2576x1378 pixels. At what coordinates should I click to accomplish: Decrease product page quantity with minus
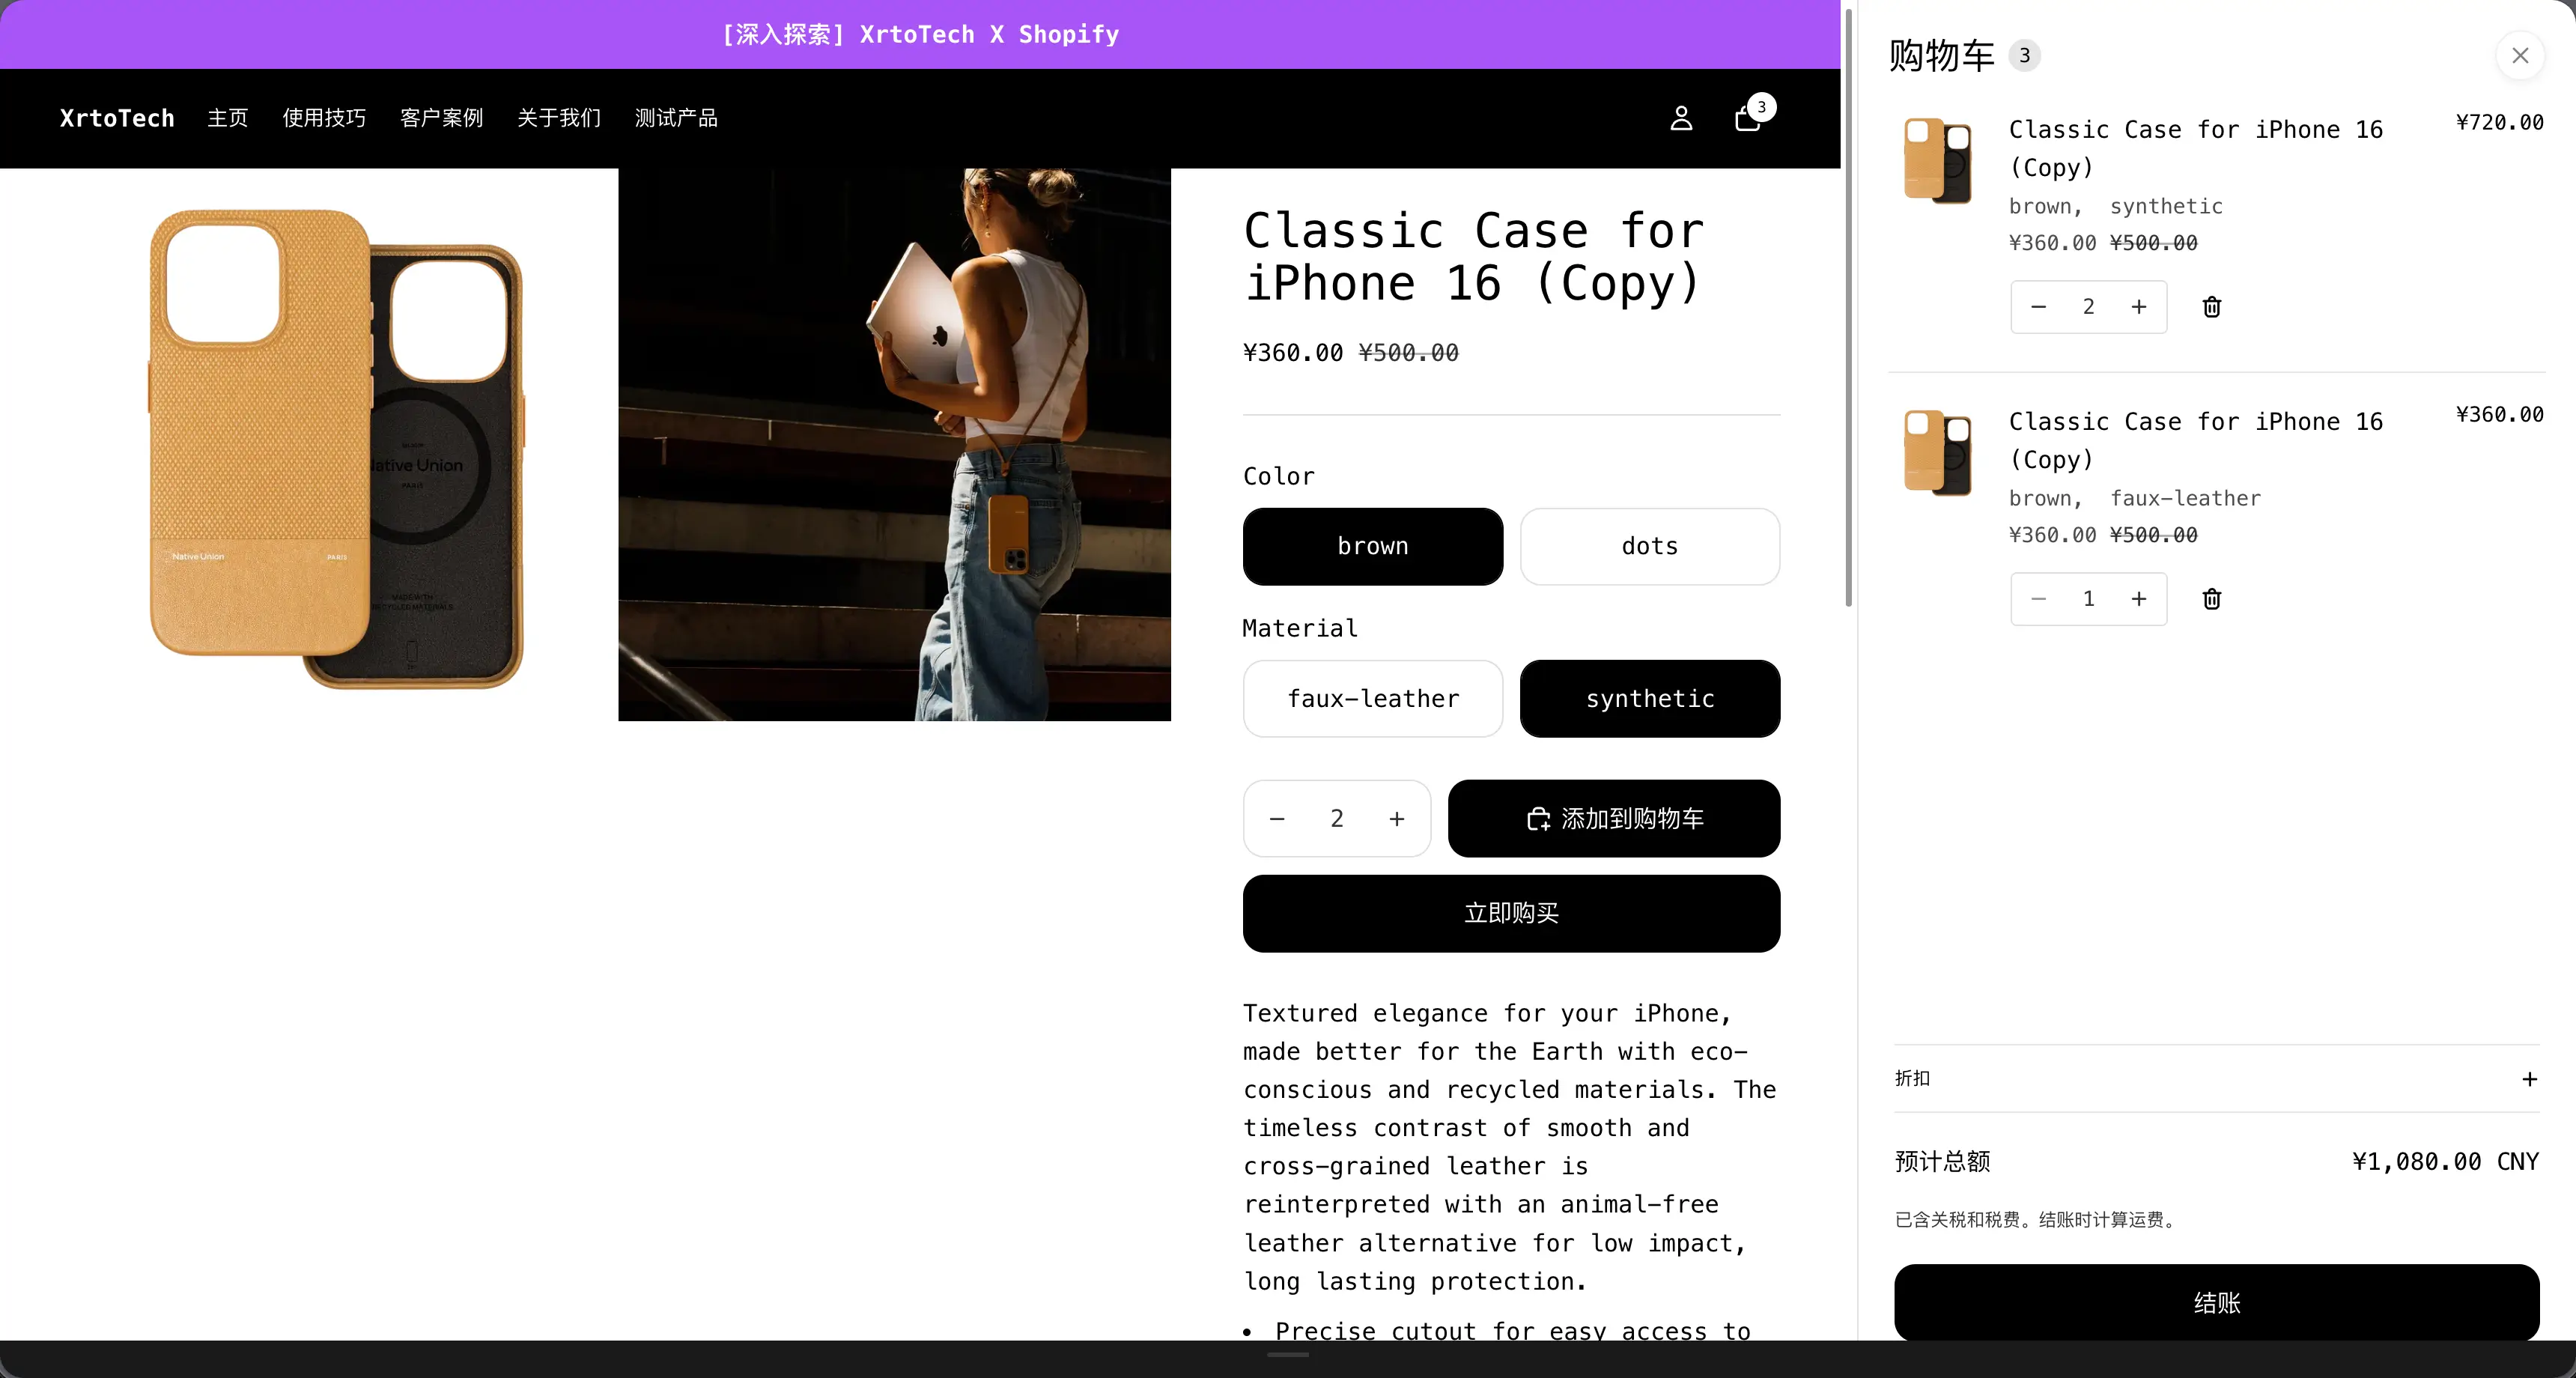point(1277,819)
